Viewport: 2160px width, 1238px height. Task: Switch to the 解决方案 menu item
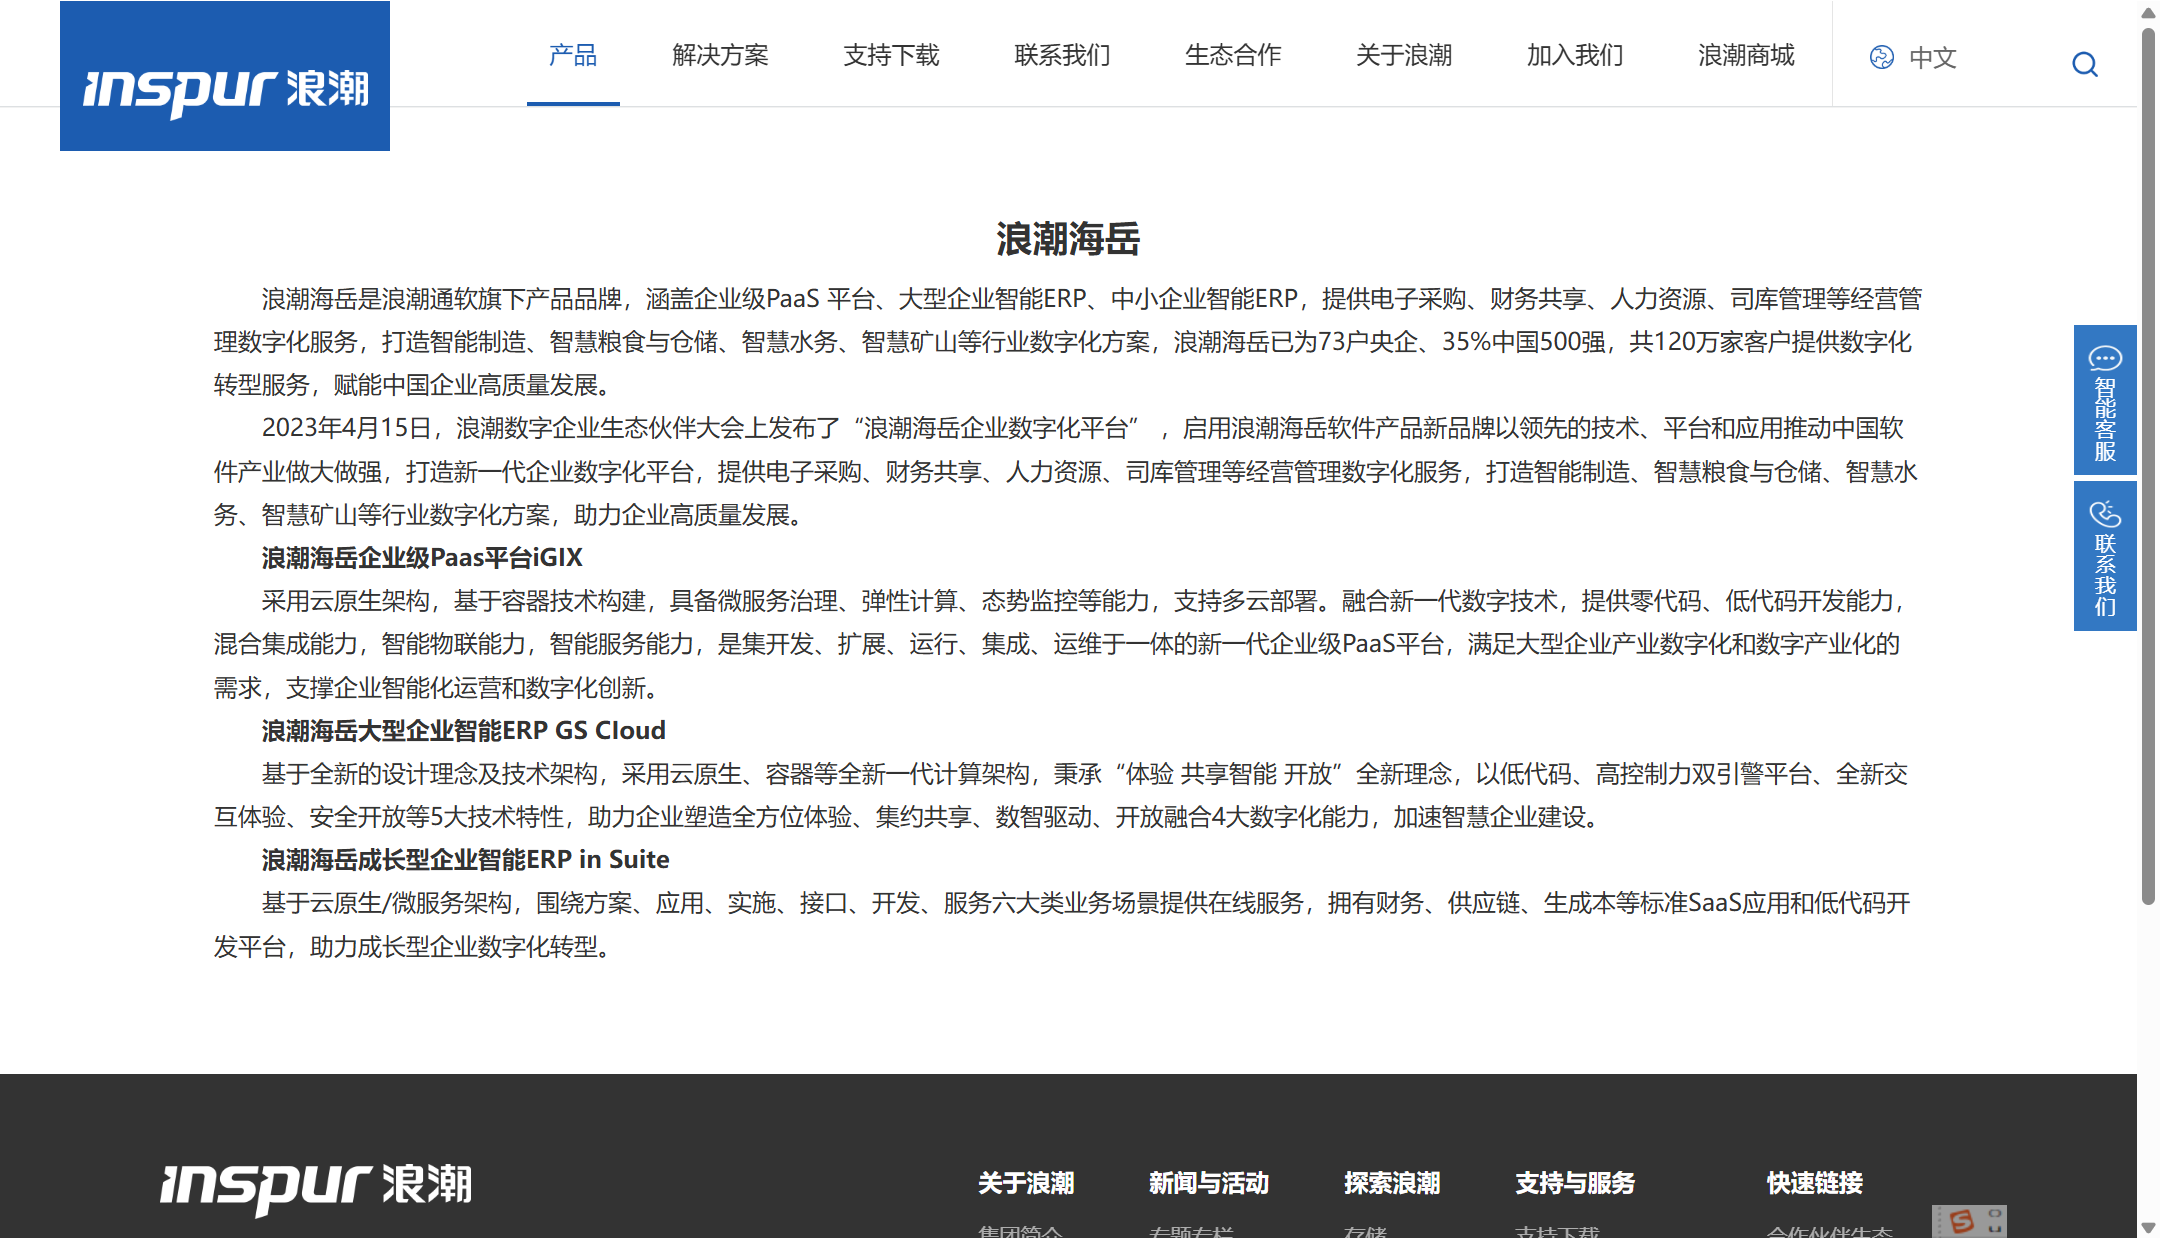(721, 56)
